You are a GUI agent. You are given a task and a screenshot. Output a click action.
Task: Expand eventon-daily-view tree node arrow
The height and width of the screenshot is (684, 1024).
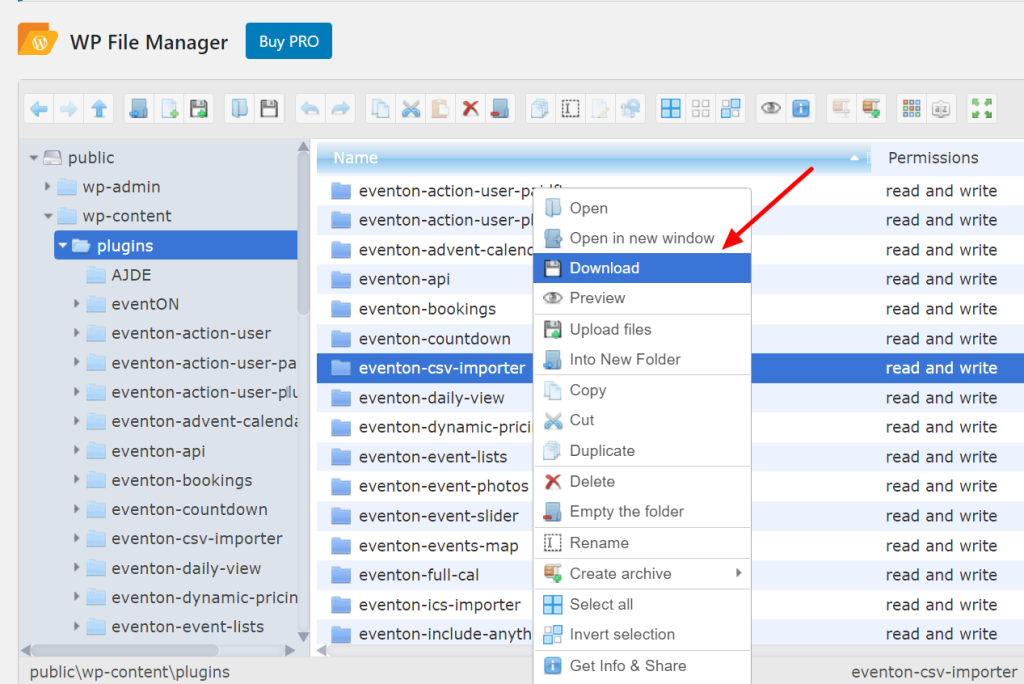coord(76,568)
